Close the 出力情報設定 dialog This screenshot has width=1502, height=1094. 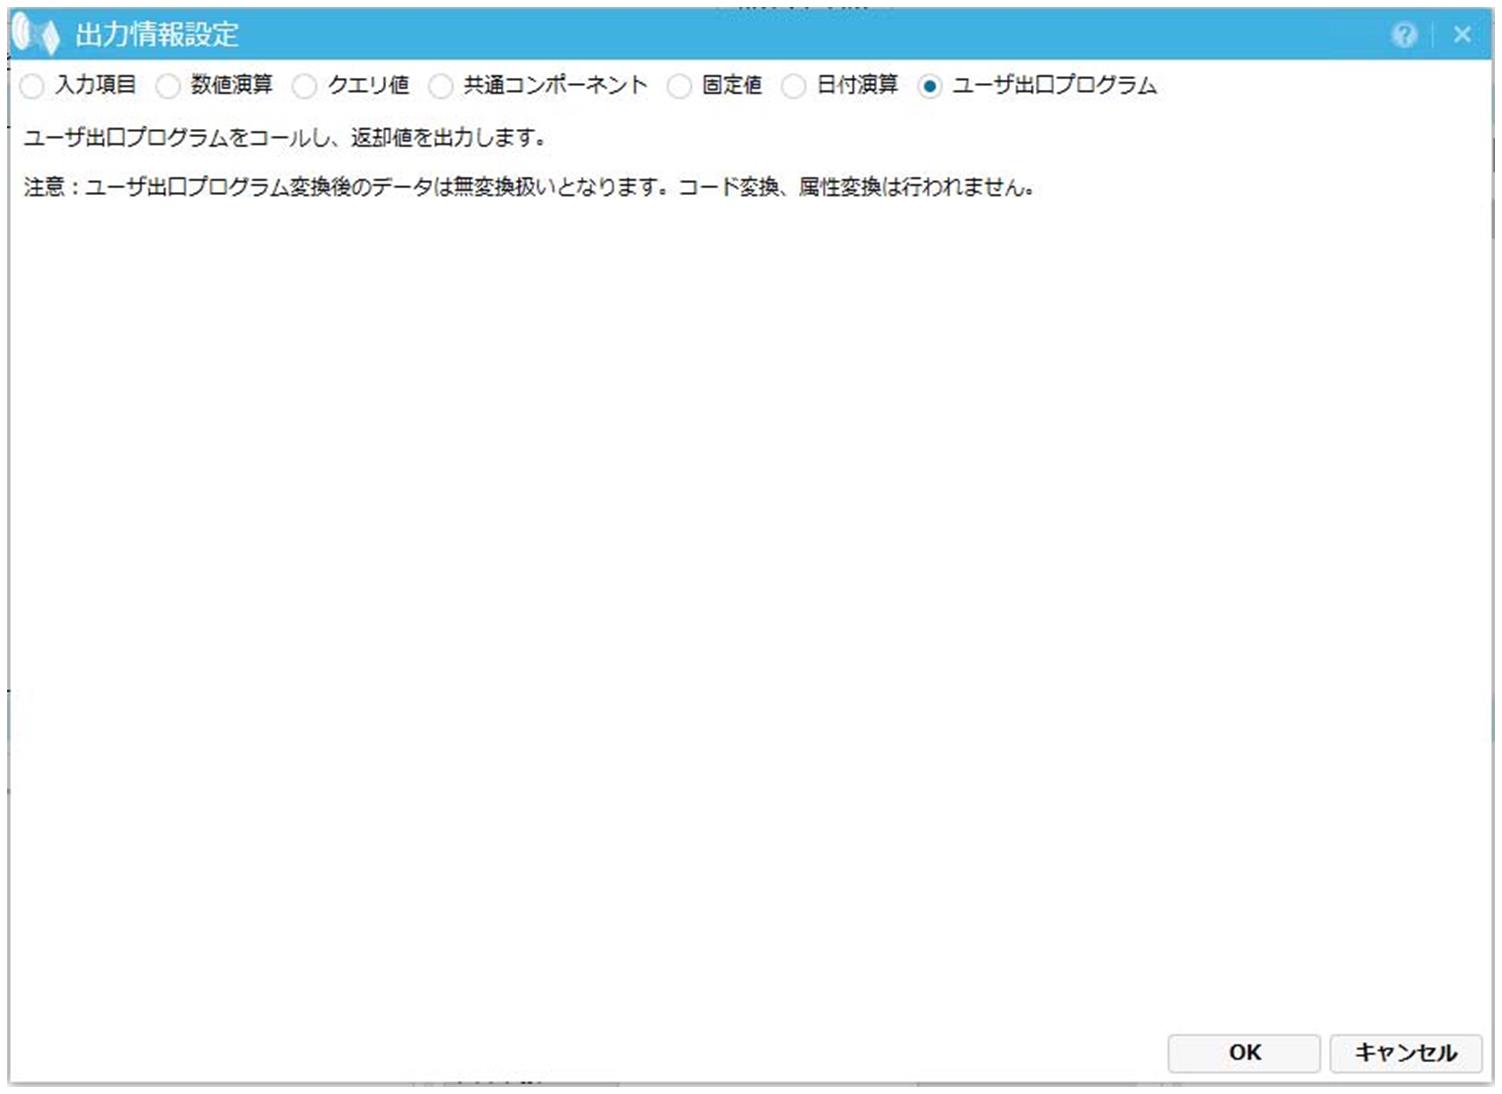tap(1462, 35)
